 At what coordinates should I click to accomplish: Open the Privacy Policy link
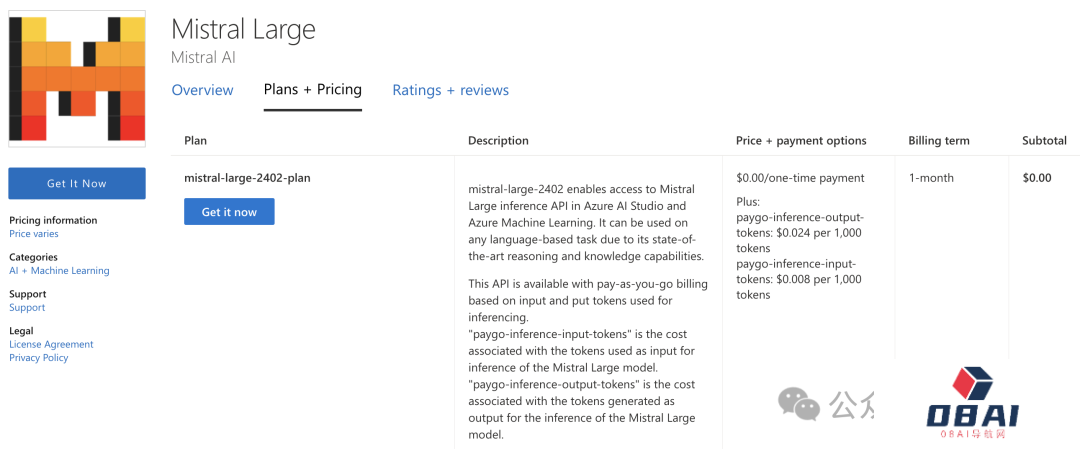39,358
